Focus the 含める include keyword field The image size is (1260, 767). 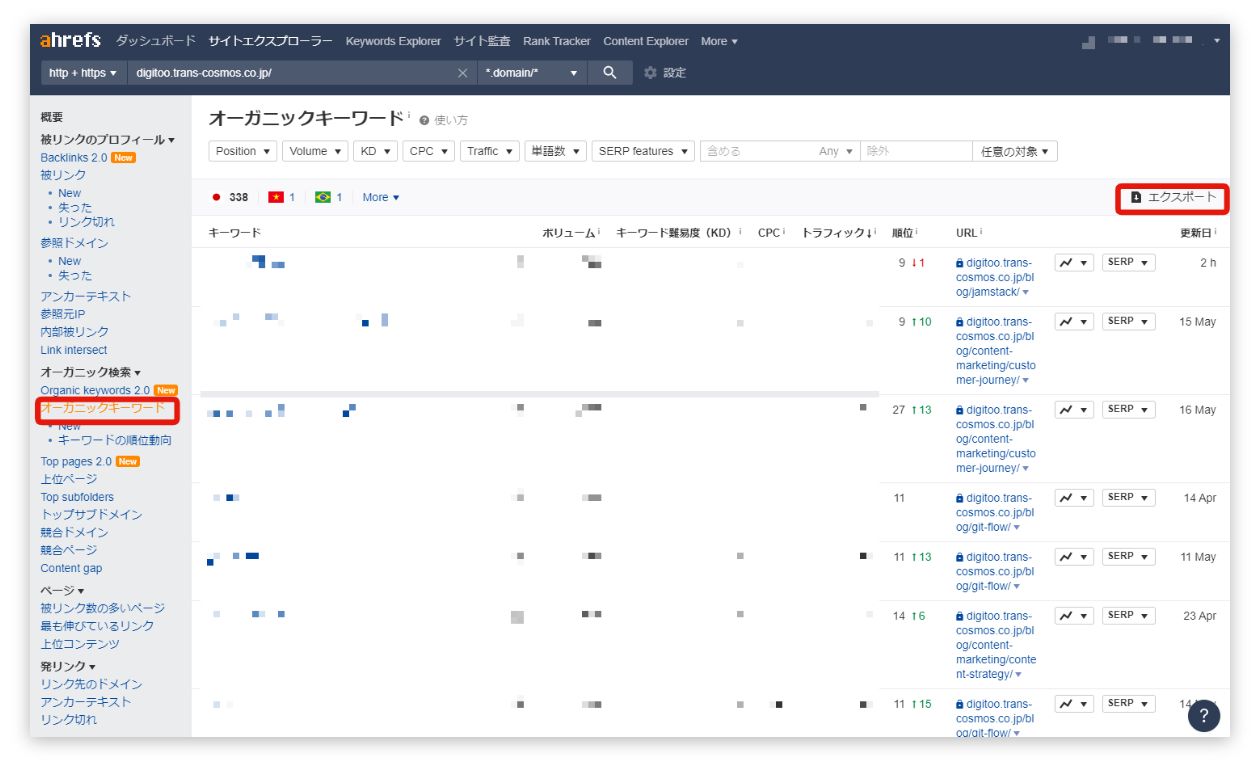pyautogui.click(x=757, y=152)
